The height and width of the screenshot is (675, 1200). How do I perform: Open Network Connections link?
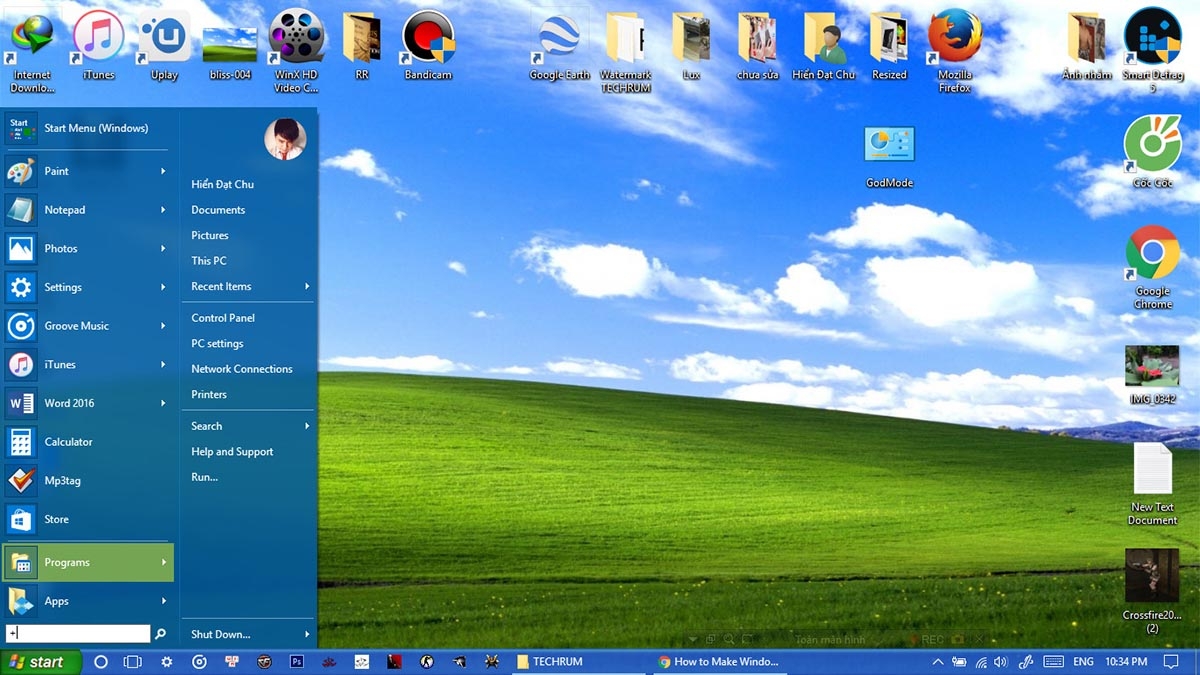(242, 369)
